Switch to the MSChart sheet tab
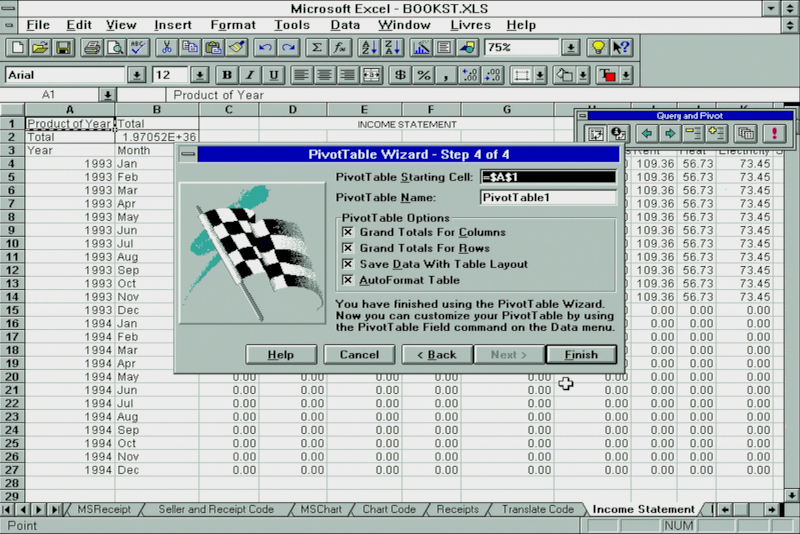The width and height of the screenshot is (800, 534). tap(320, 509)
